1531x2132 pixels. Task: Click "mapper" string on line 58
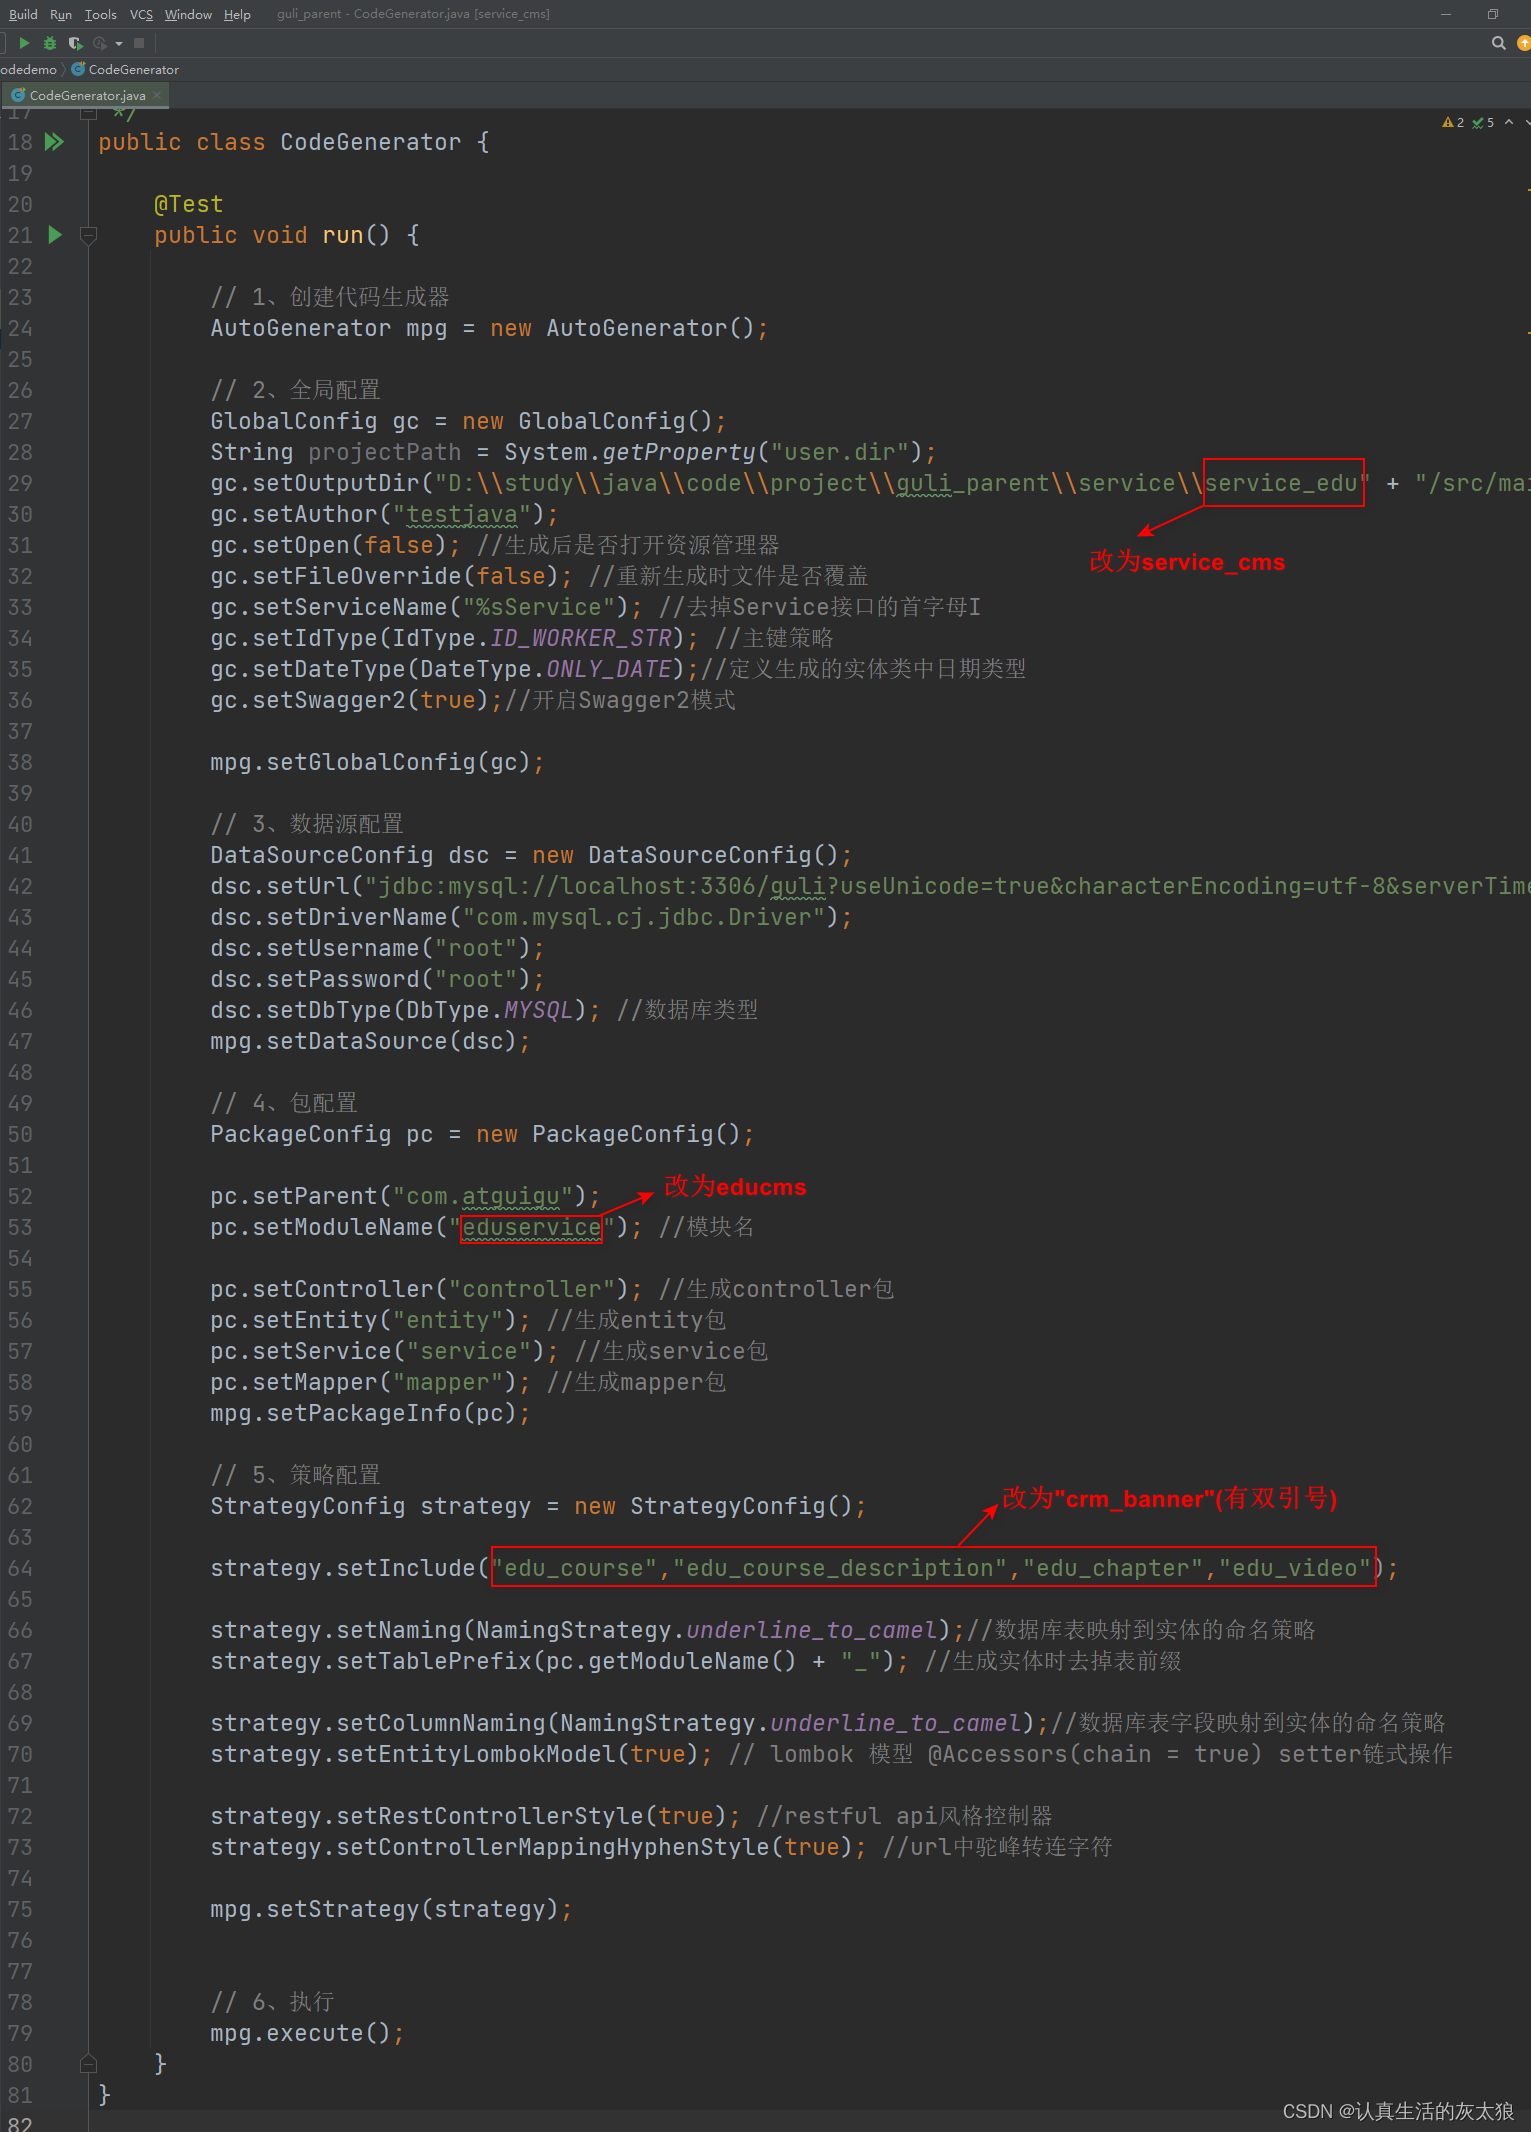(x=447, y=1382)
